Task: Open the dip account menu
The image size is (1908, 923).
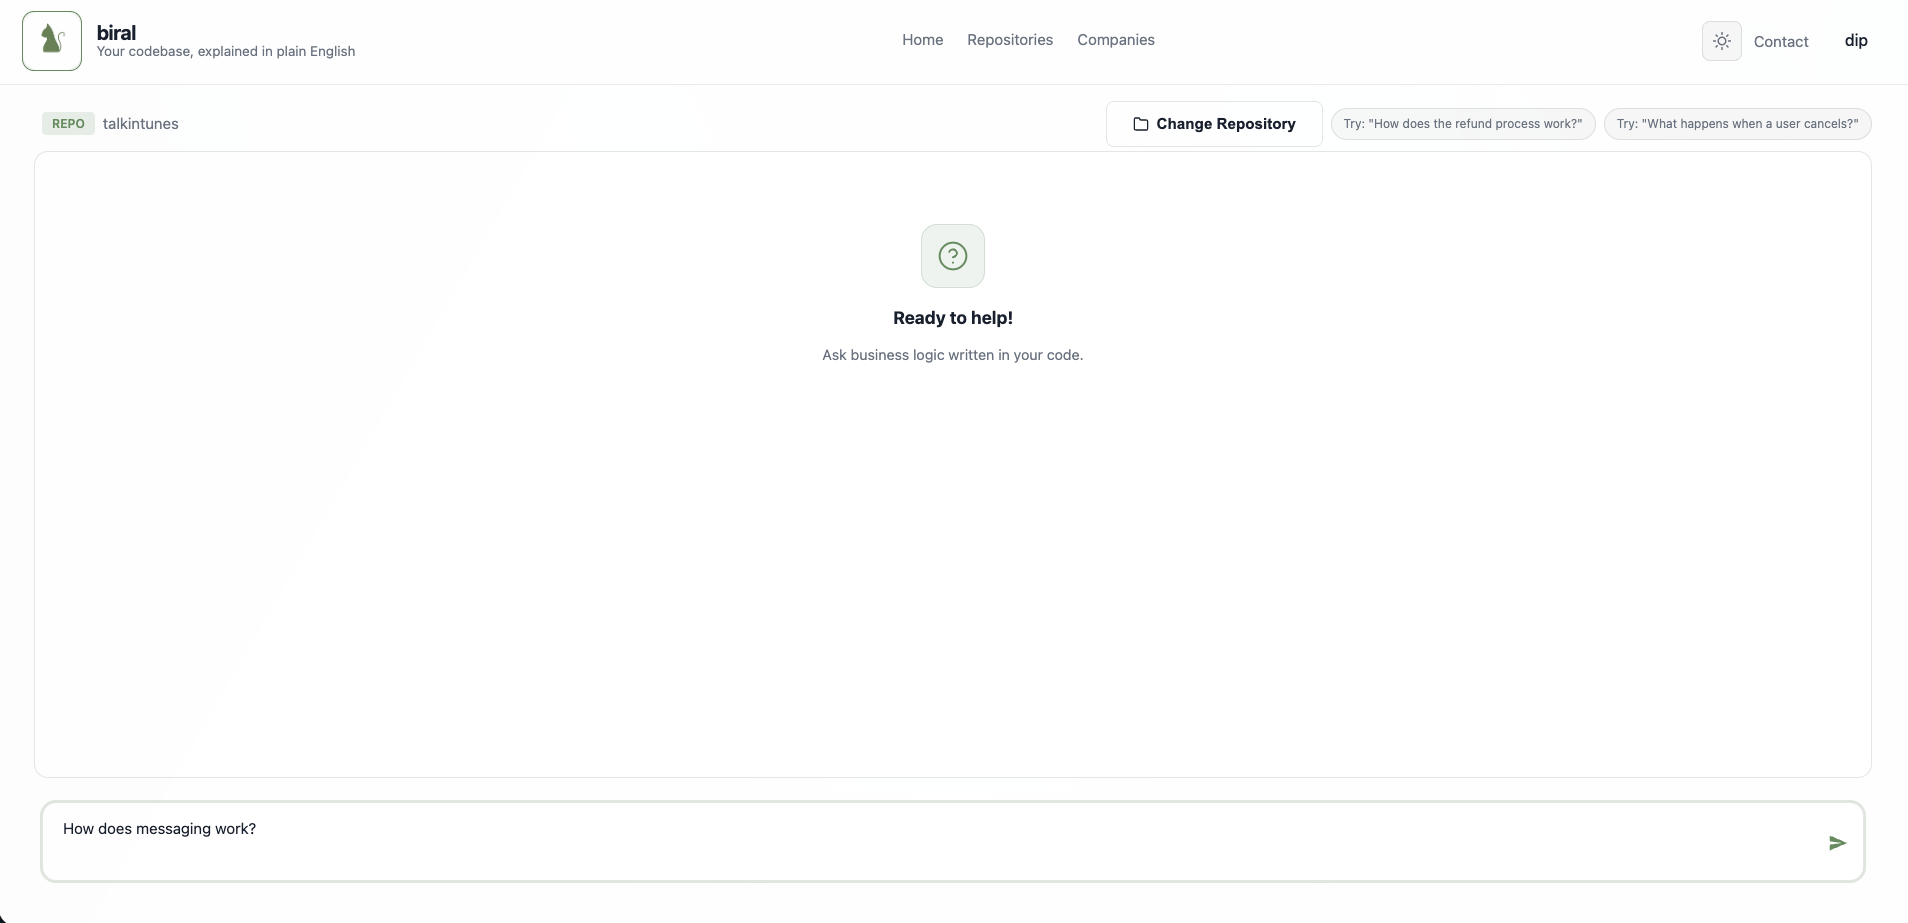Action: 1857,41
